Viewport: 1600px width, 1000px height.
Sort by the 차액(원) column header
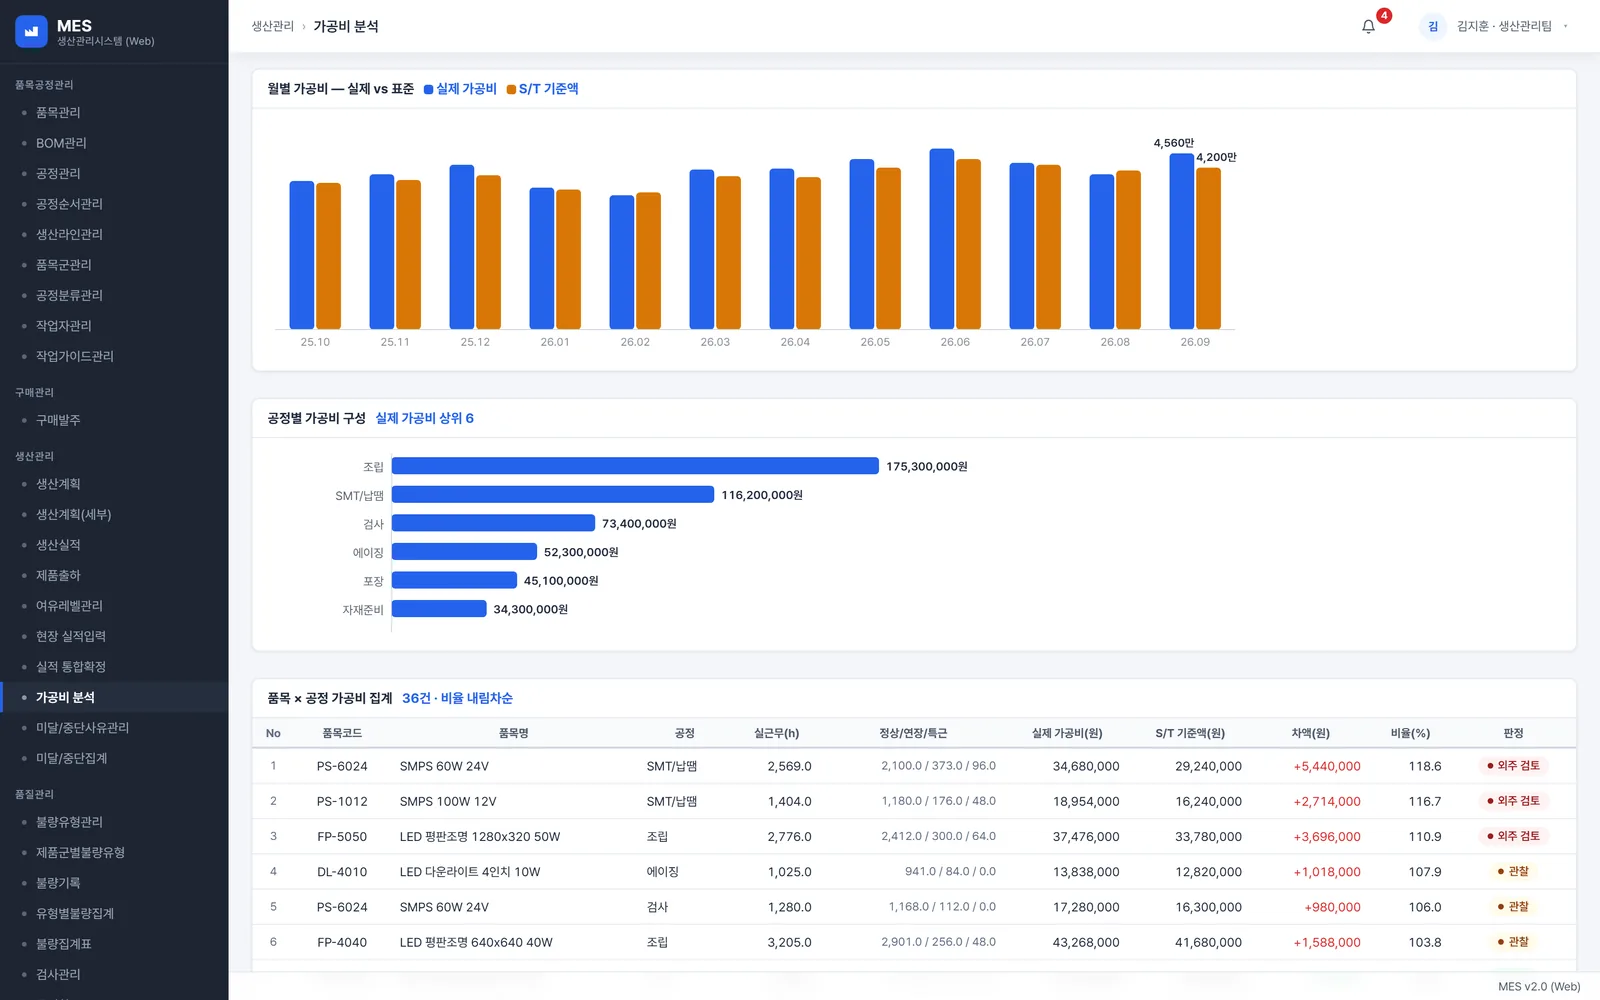coord(1310,733)
